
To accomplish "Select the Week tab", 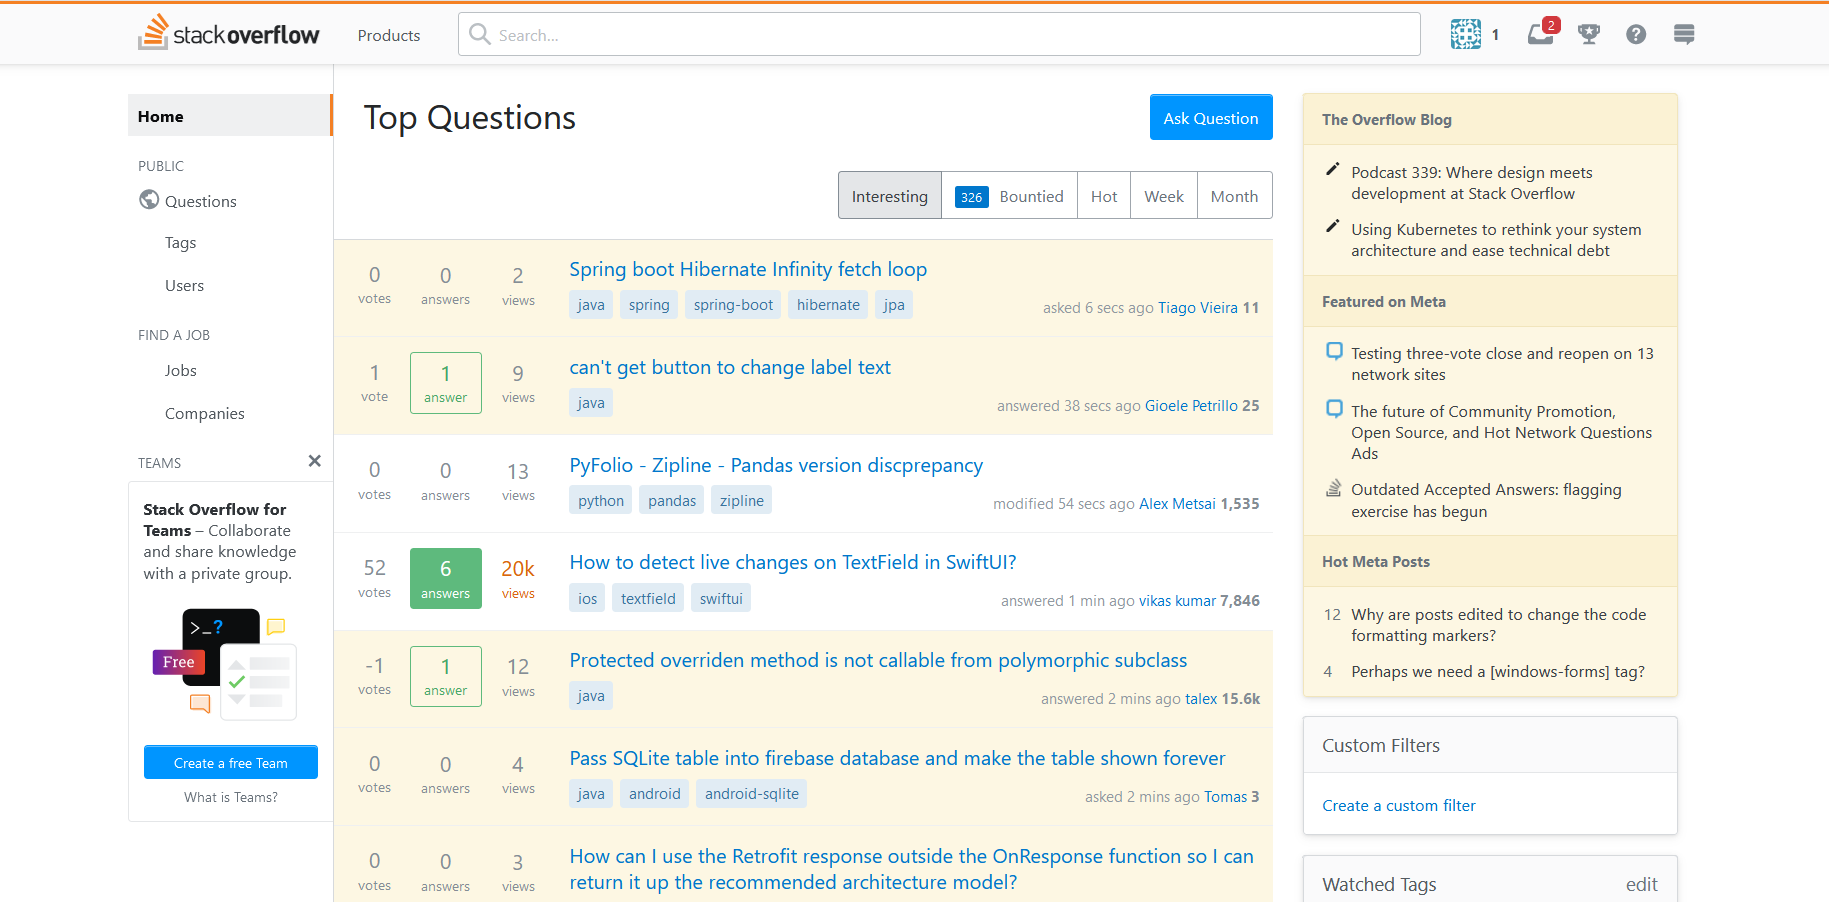I will (x=1164, y=196).
